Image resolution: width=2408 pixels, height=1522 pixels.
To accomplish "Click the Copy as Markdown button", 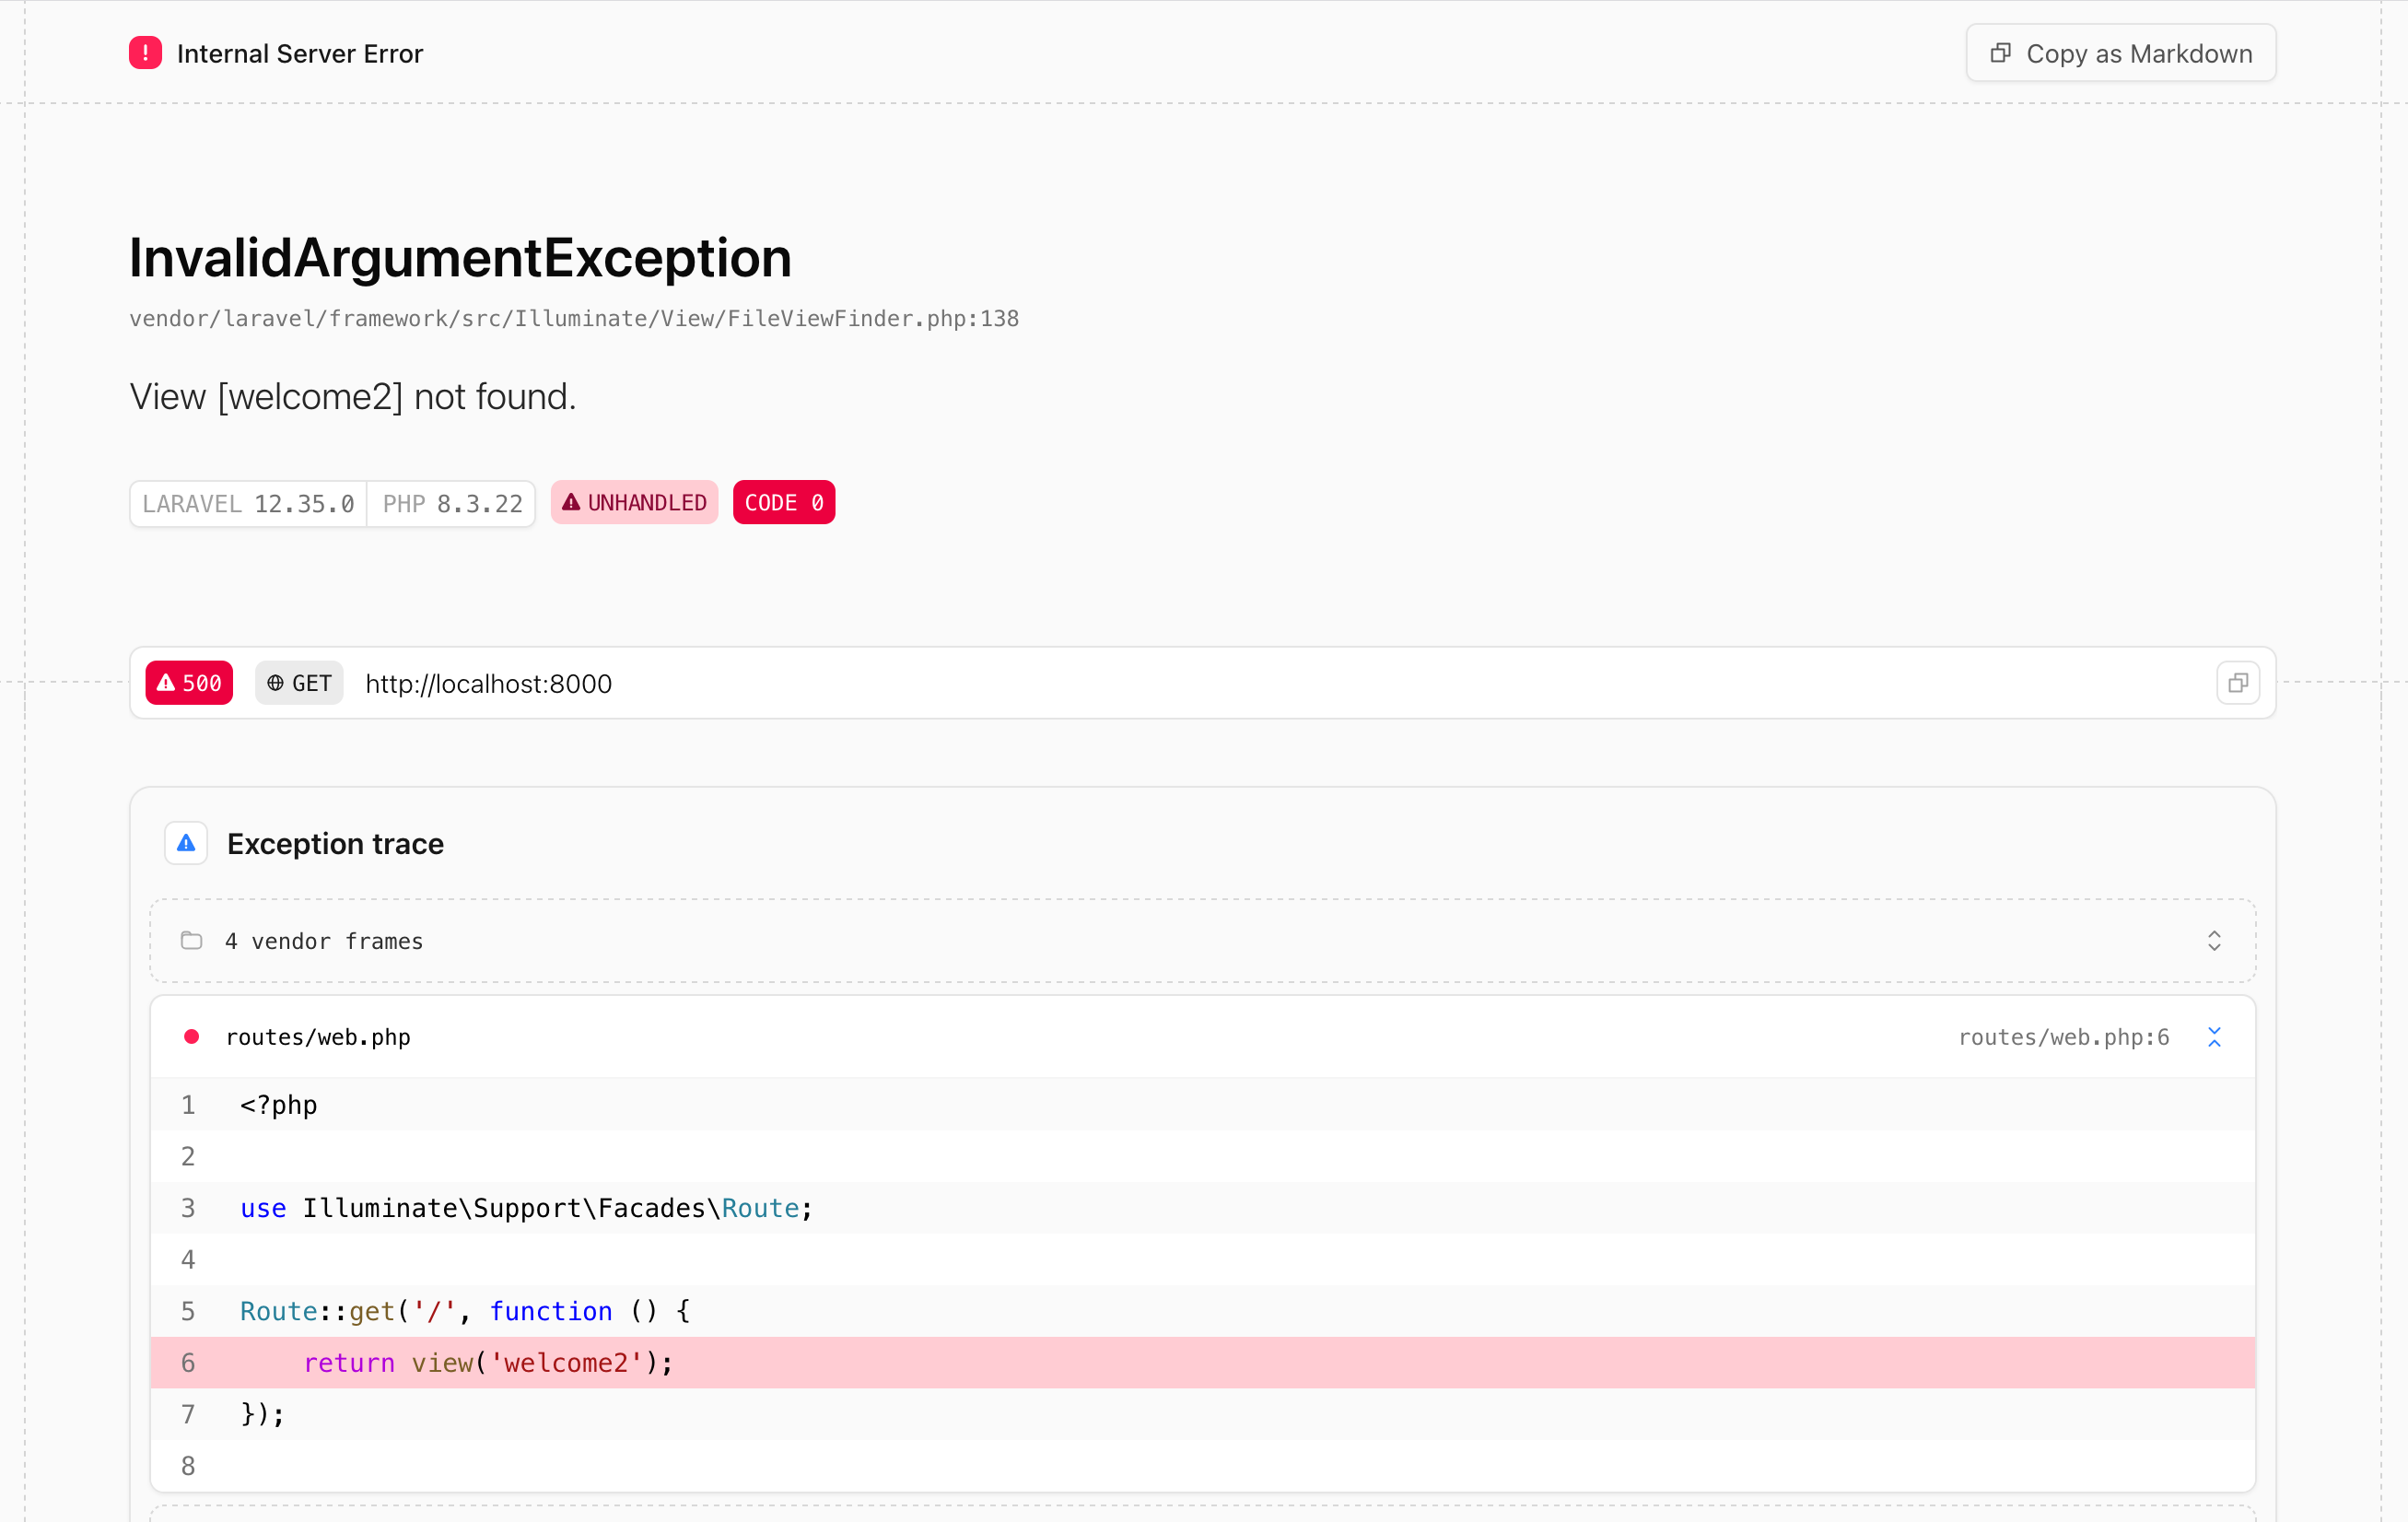I will pos(2120,53).
